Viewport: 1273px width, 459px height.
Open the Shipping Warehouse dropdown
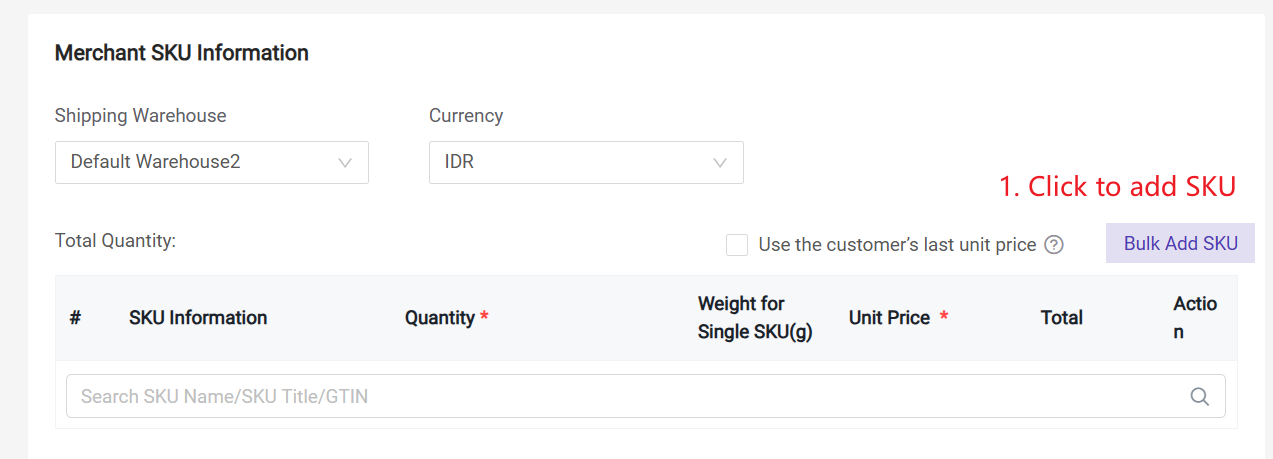pos(211,162)
